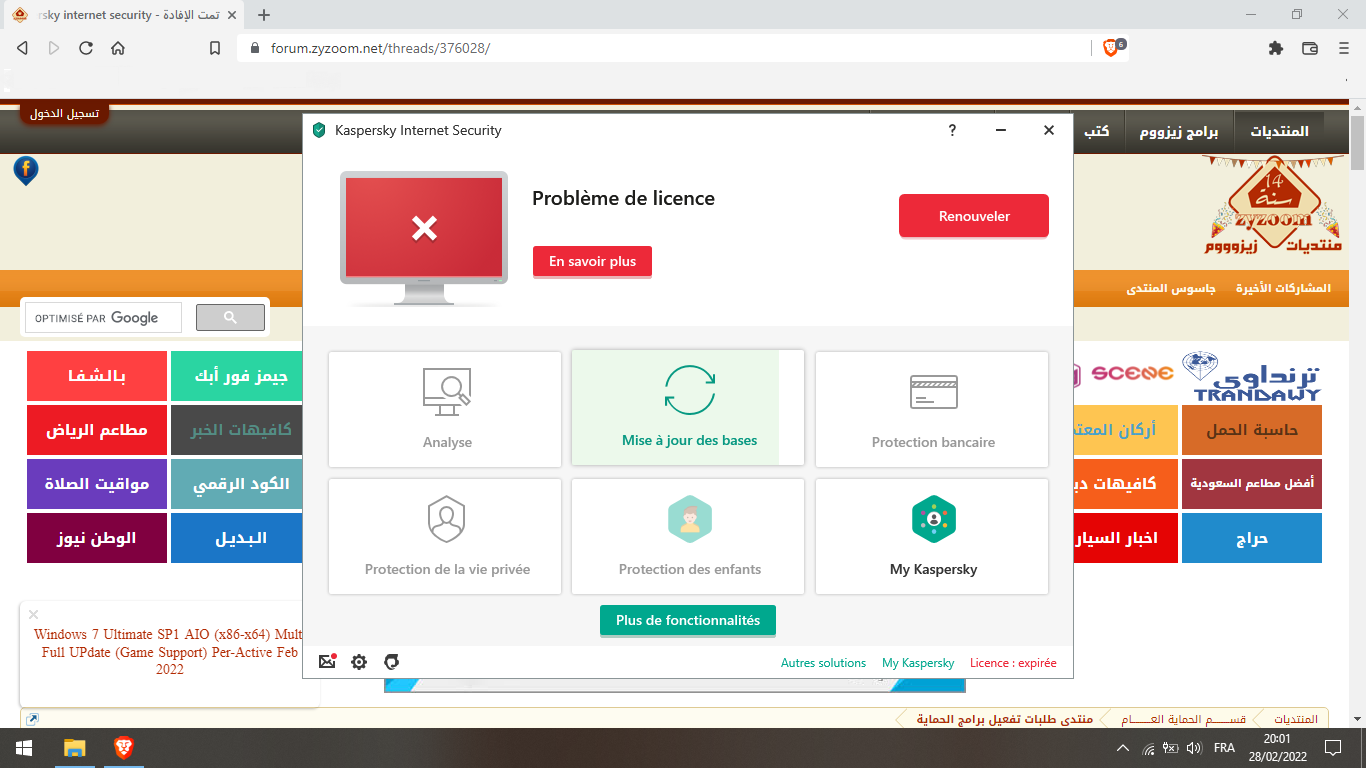The width and height of the screenshot is (1366, 768).
Task: Click the En savoir plus button
Action: pos(592,262)
